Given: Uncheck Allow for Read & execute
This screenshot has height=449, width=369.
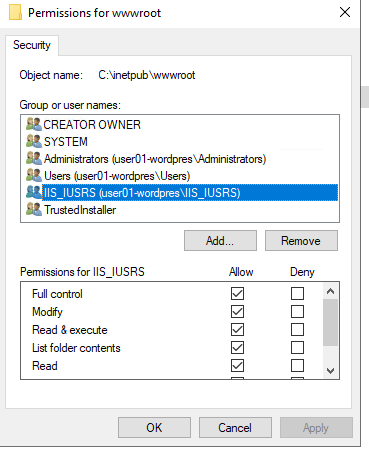Looking at the screenshot, I should [237, 330].
